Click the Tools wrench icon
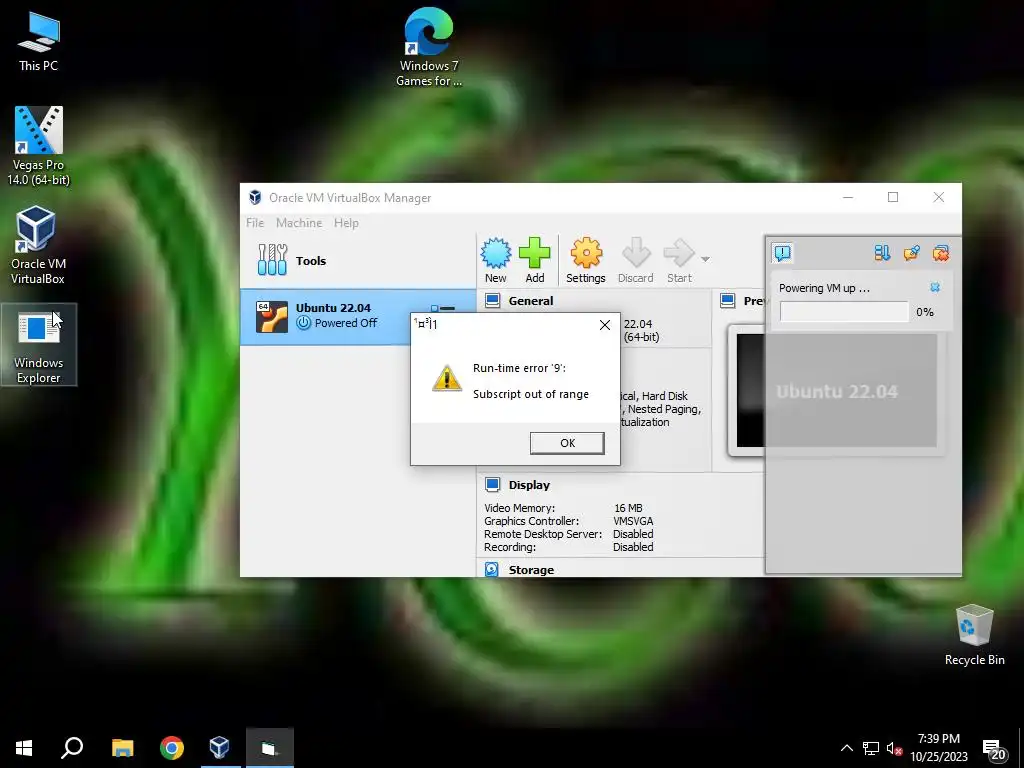 tap(272, 260)
